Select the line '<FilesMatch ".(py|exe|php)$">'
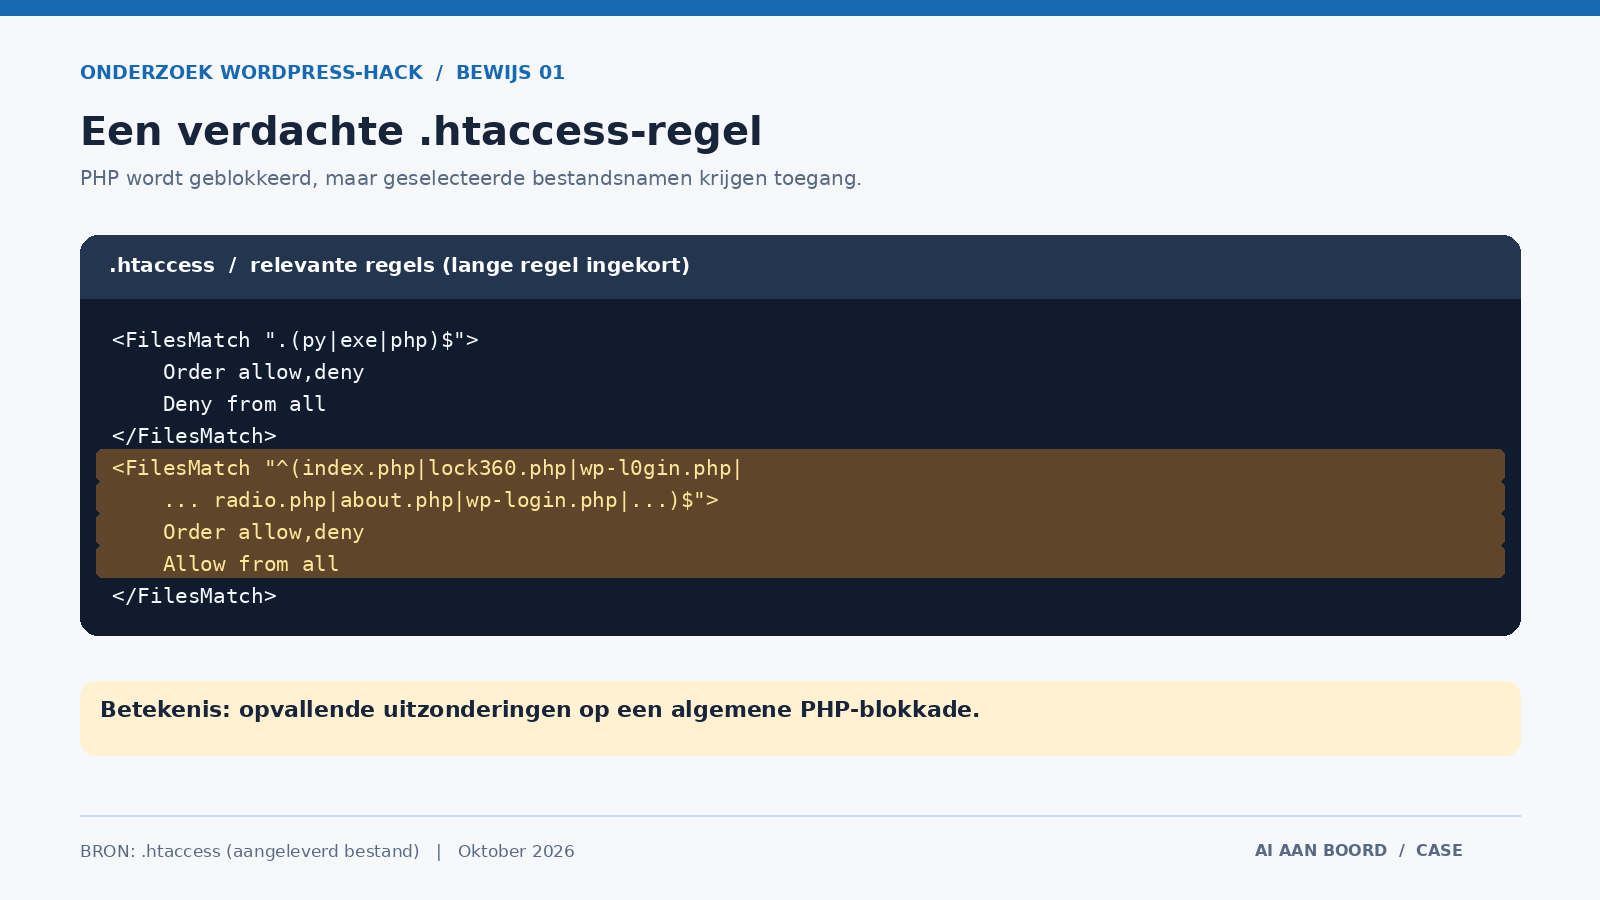Image resolution: width=1600 pixels, height=900 pixels. [295, 340]
